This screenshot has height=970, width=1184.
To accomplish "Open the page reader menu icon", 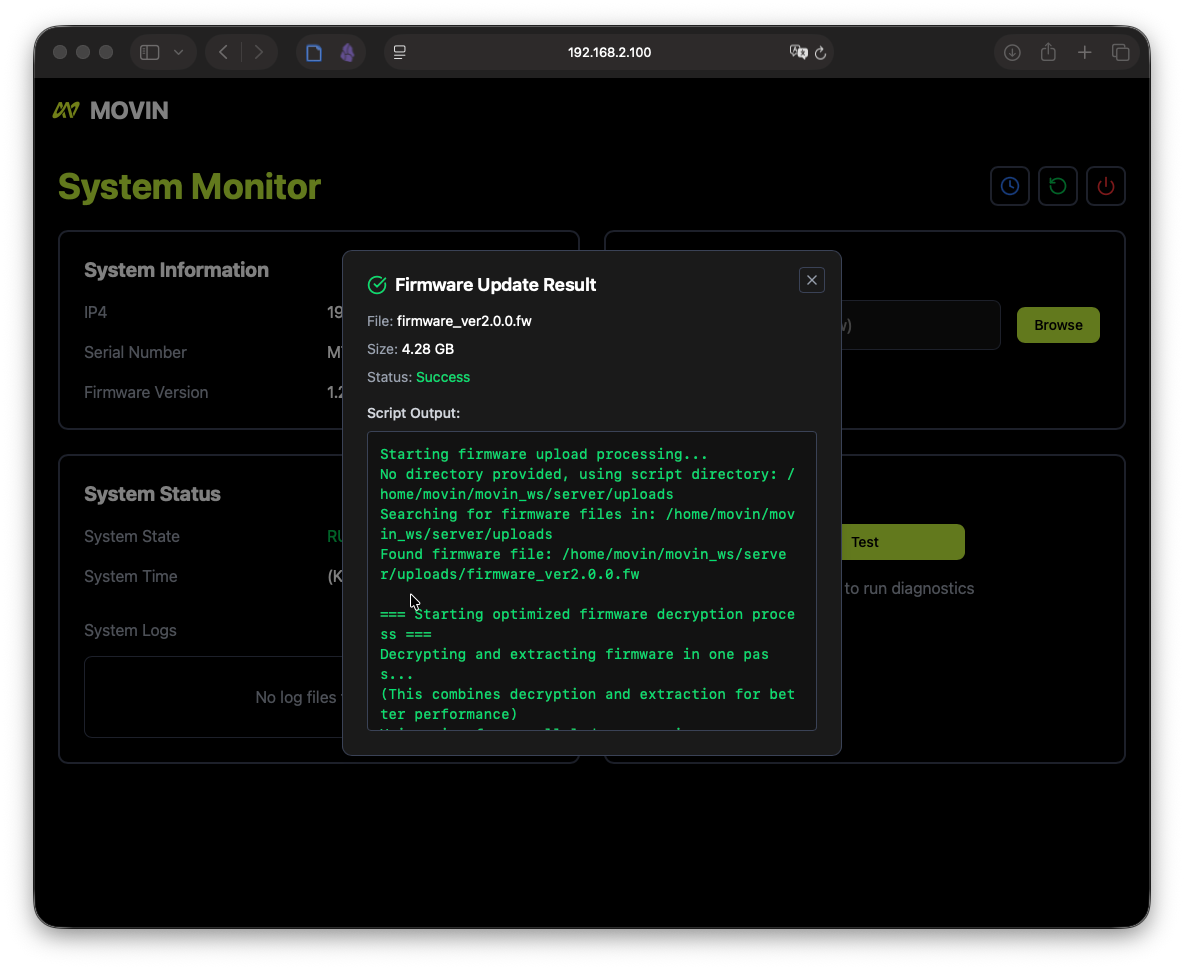I will [400, 53].
